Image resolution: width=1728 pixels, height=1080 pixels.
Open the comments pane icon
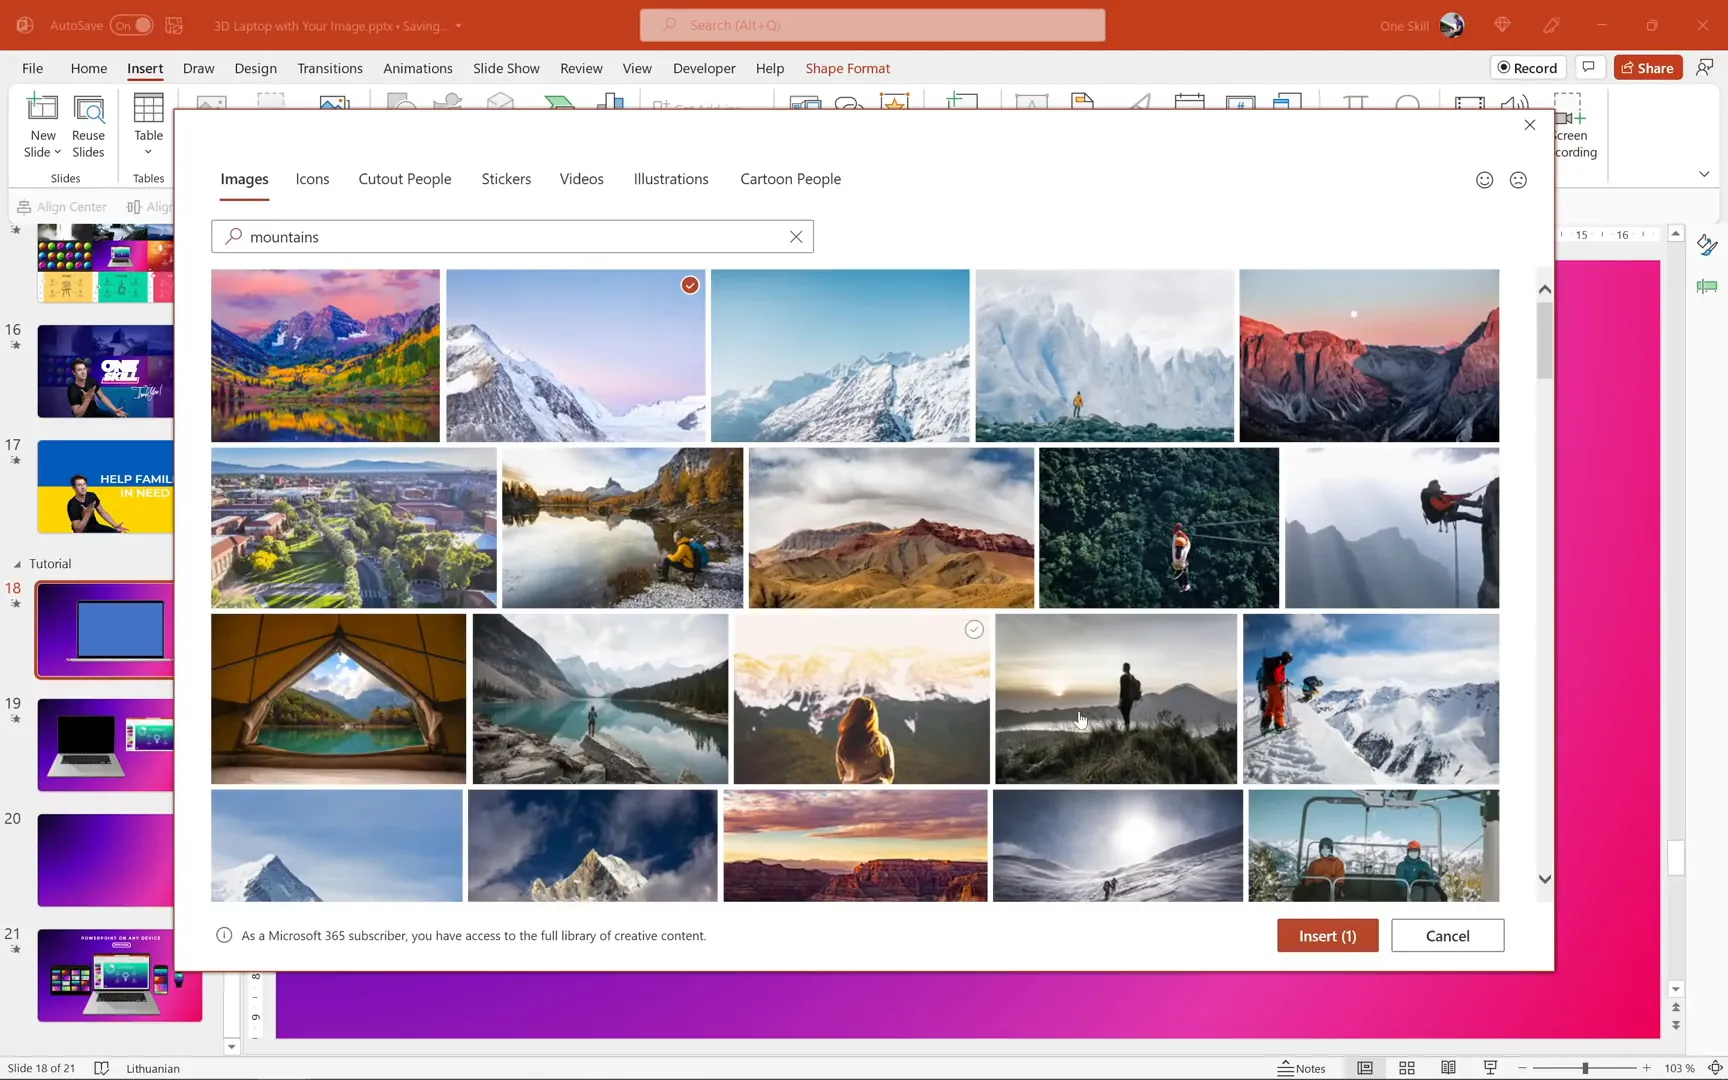(1588, 67)
